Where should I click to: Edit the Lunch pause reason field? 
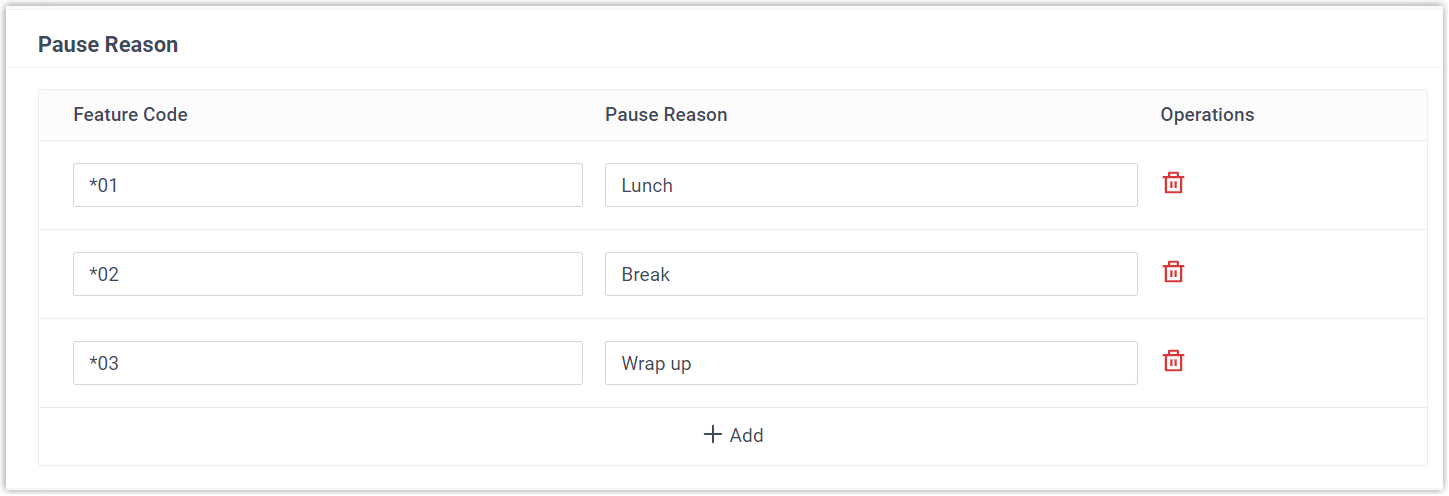click(870, 185)
